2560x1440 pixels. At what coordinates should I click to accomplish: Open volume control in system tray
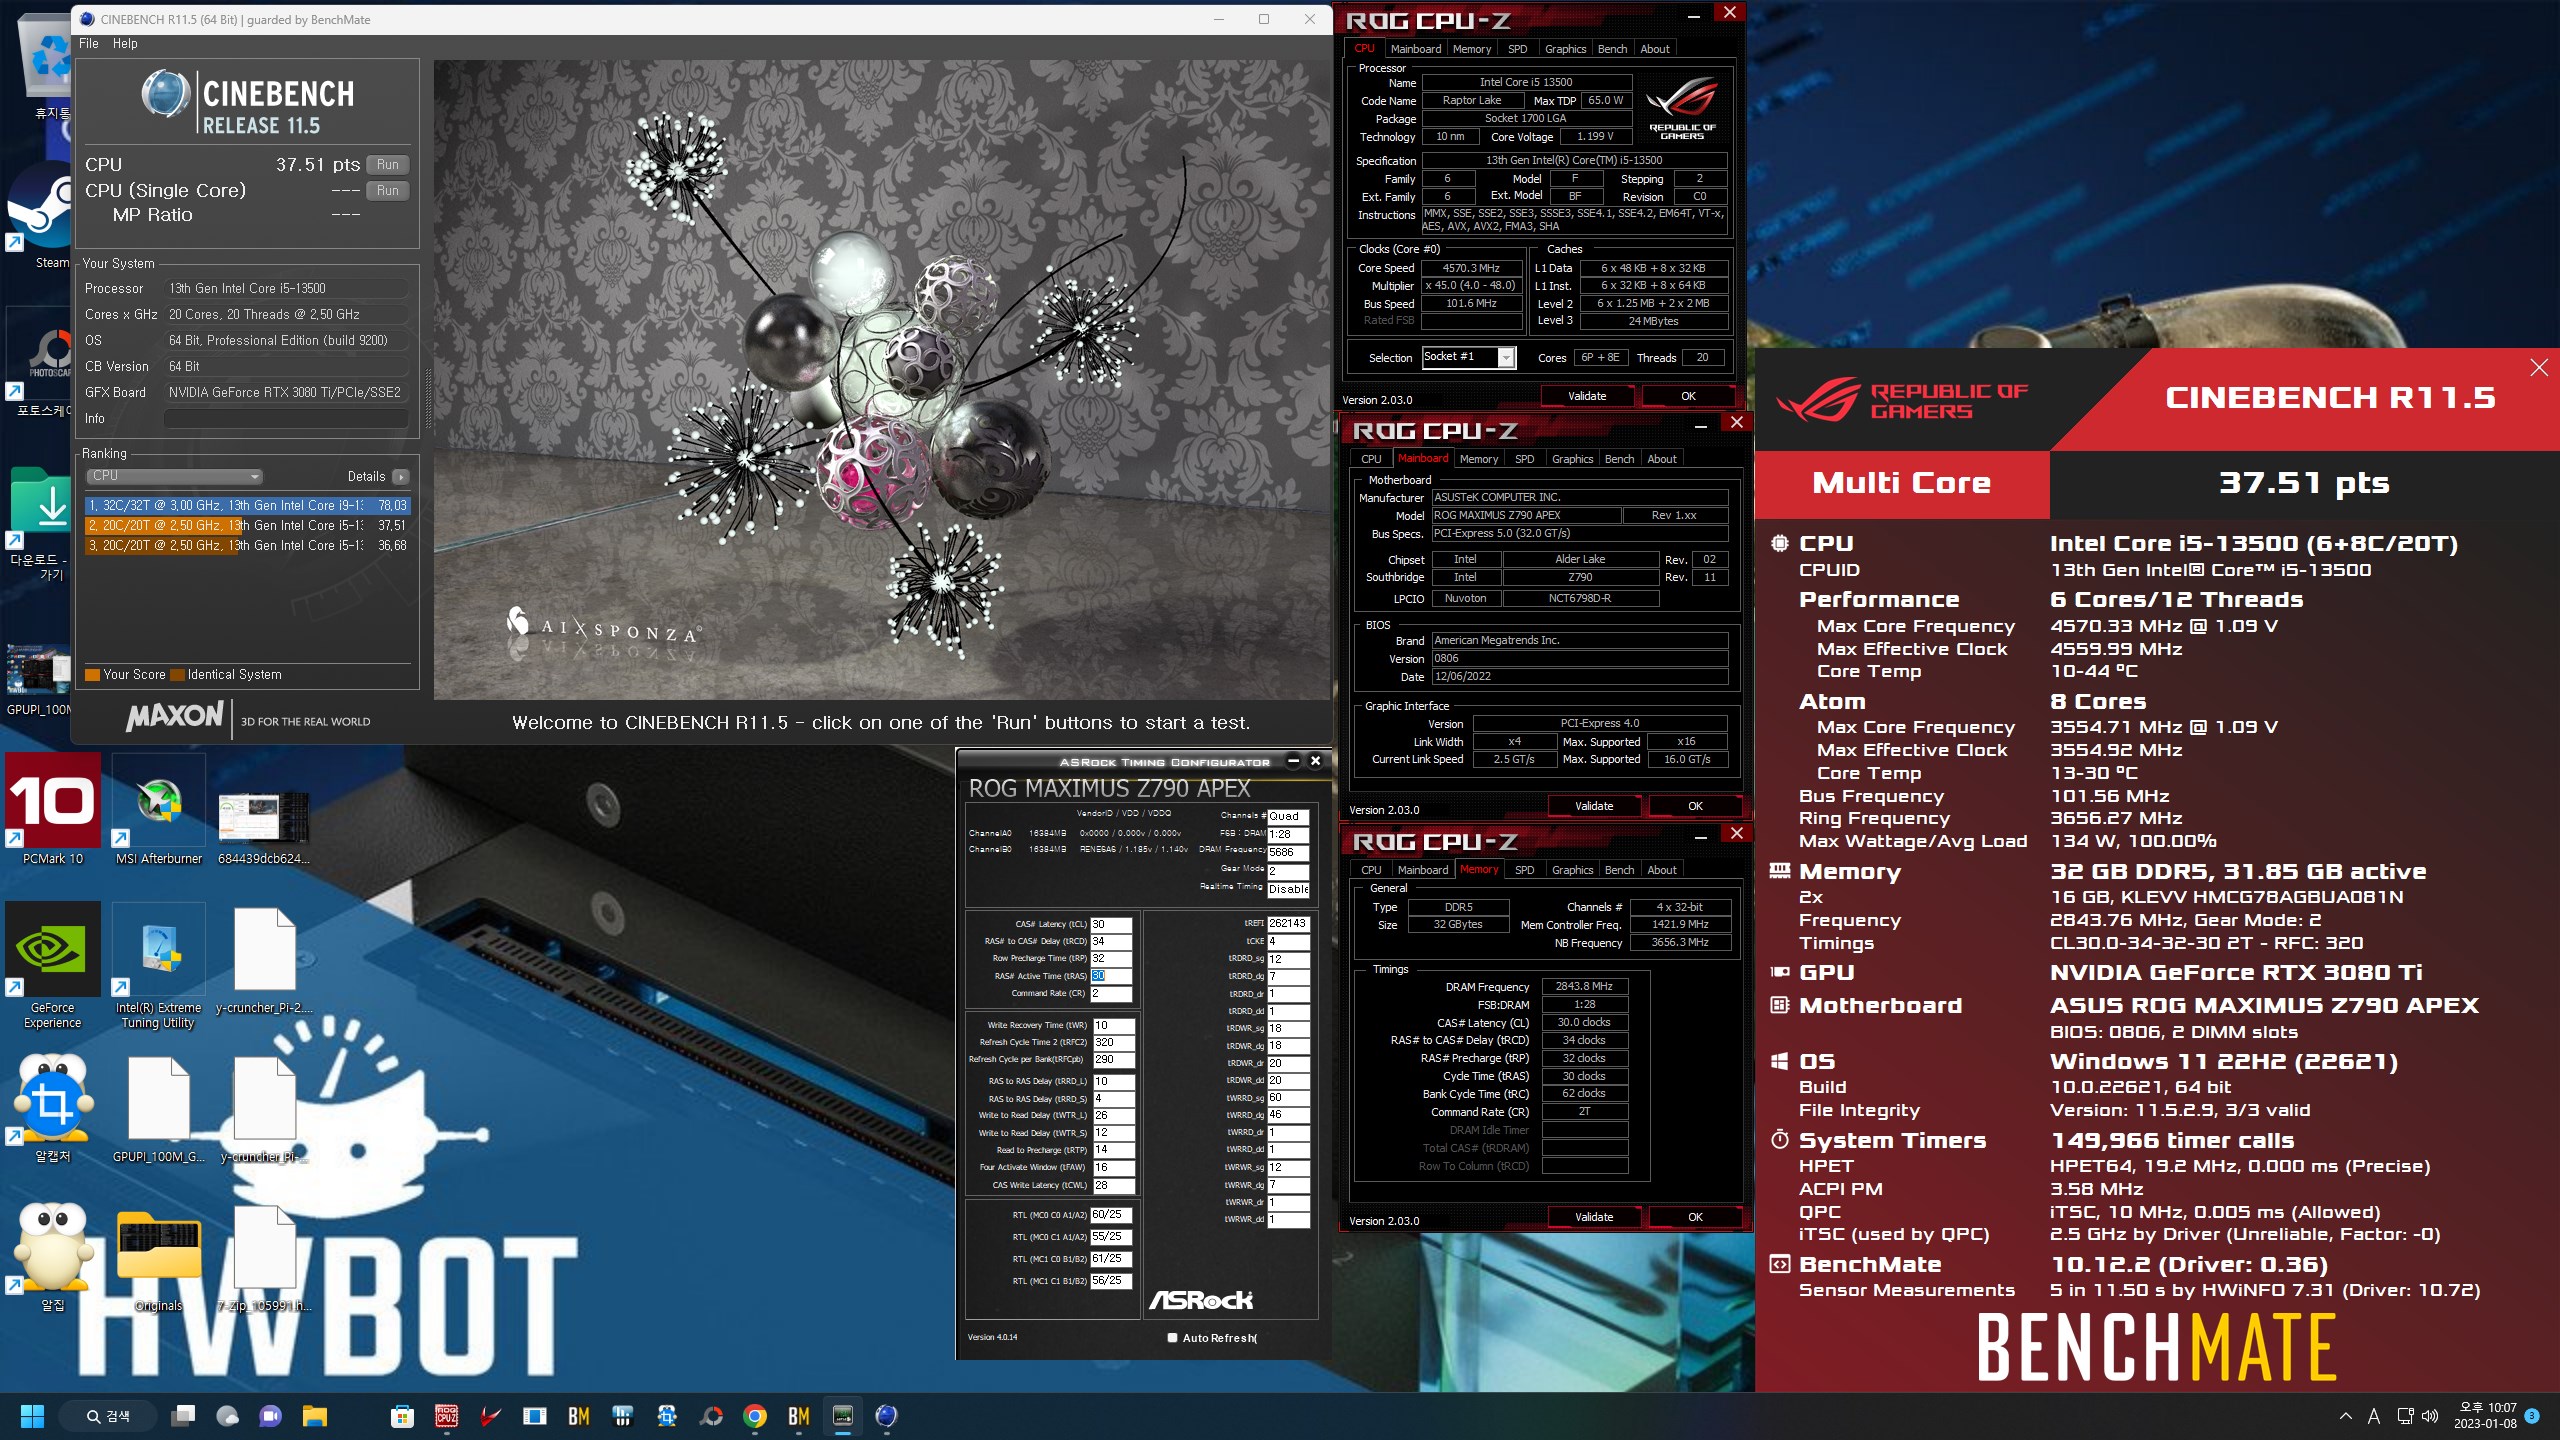(x=2431, y=1416)
